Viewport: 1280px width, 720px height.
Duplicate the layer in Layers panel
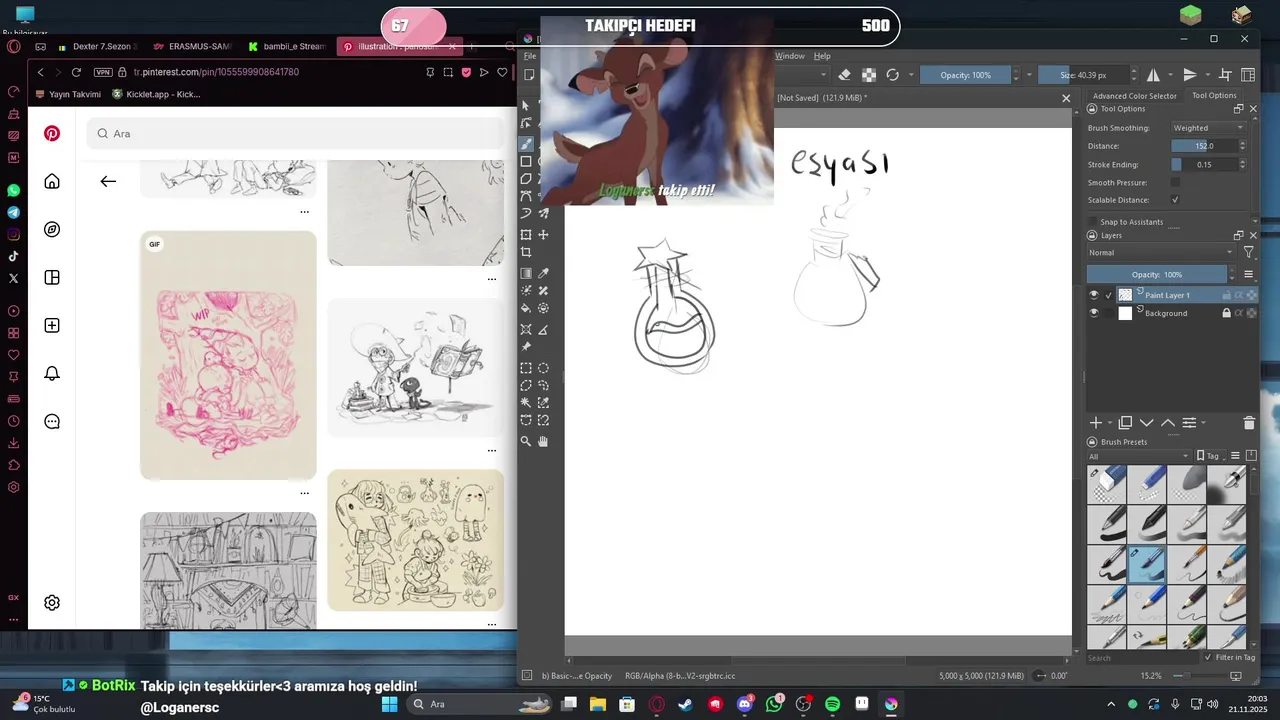click(x=1125, y=423)
